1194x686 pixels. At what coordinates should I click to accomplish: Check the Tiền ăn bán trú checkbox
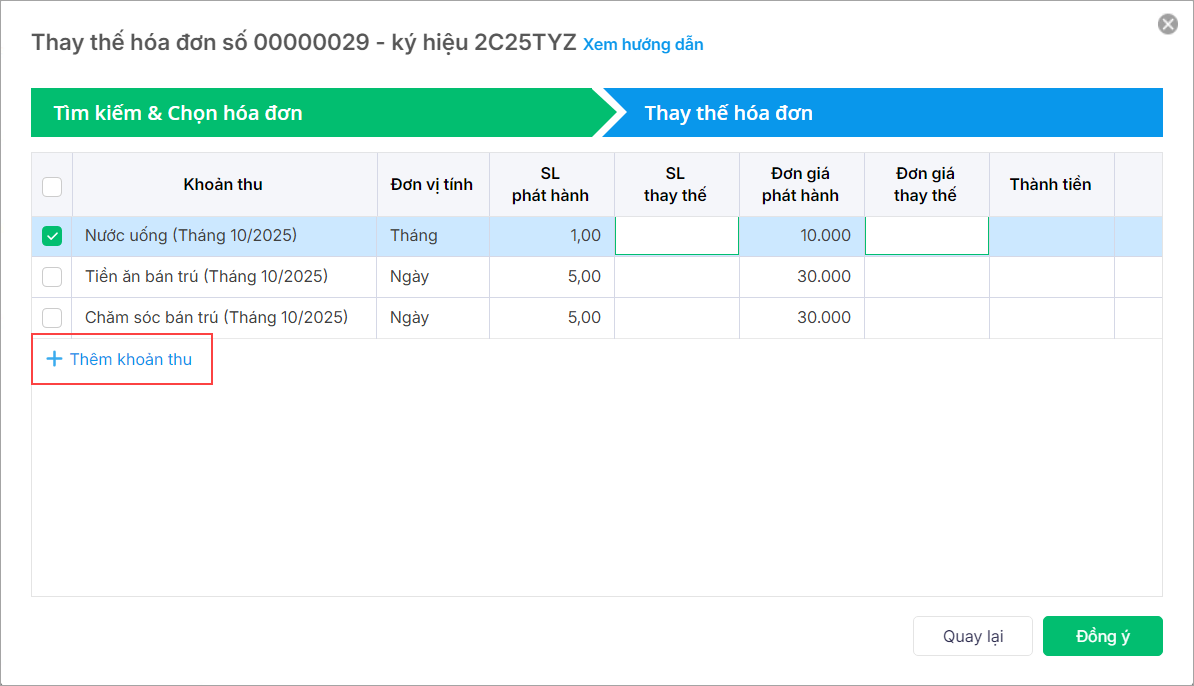[x=52, y=277]
